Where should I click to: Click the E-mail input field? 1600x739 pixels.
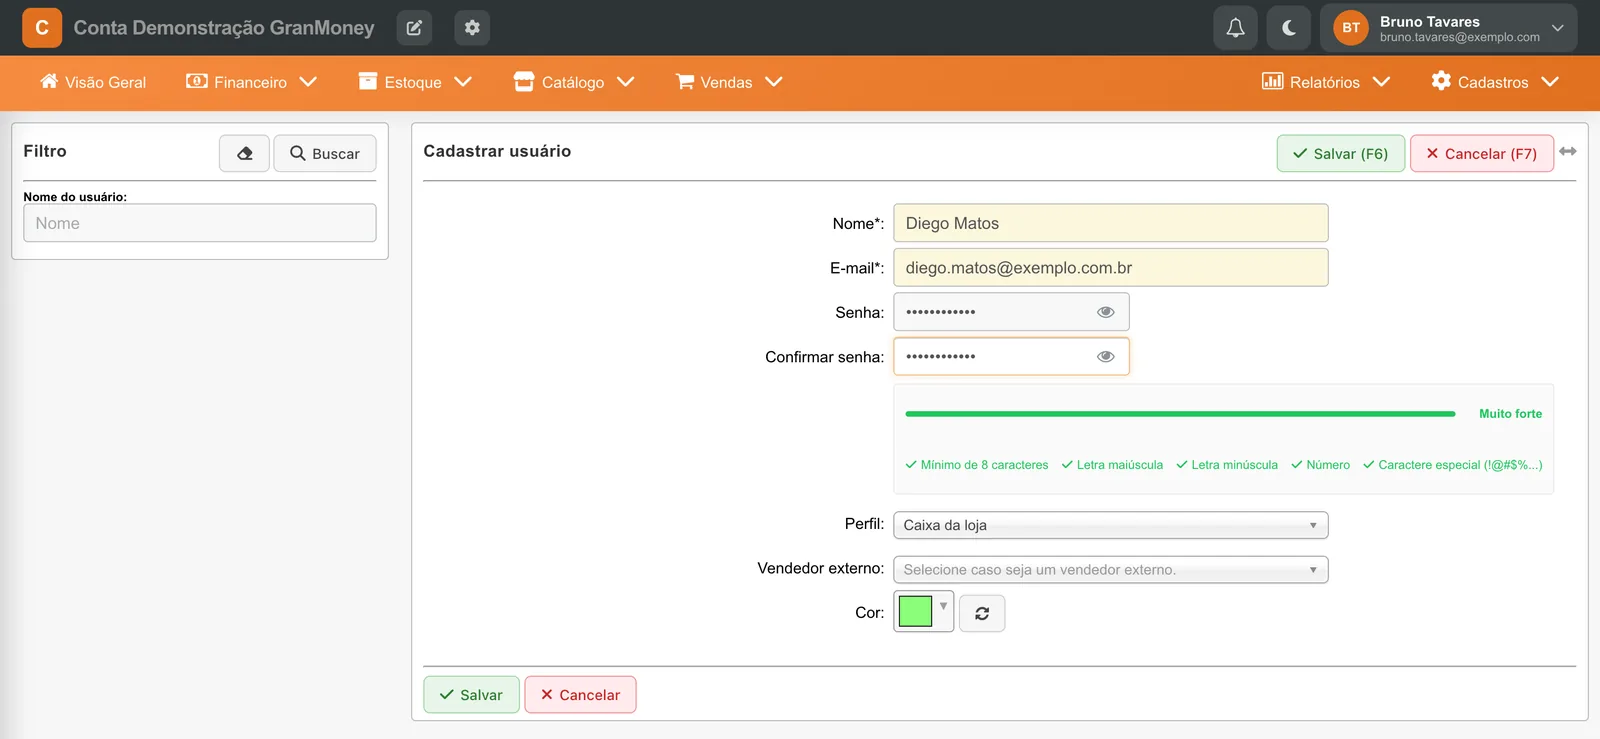pyautogui.click(x=1111, y=267)
